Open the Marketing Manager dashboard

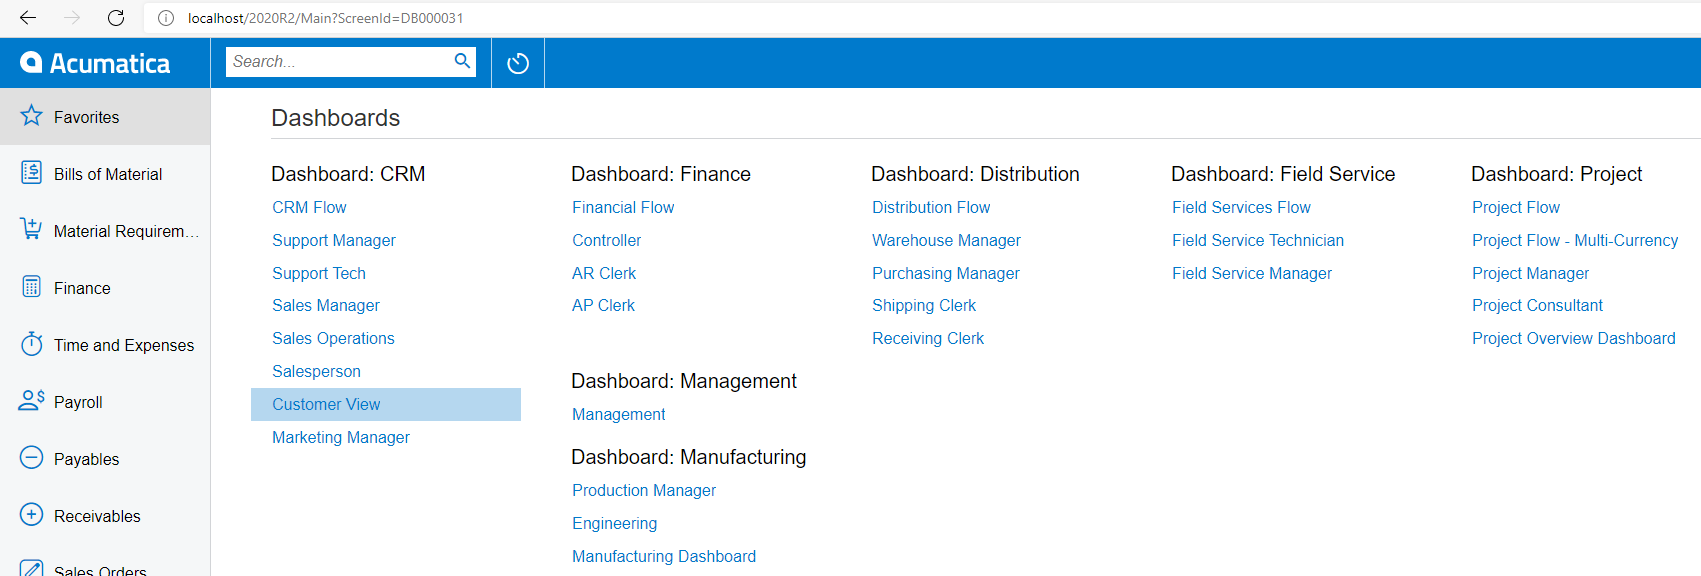341,437
